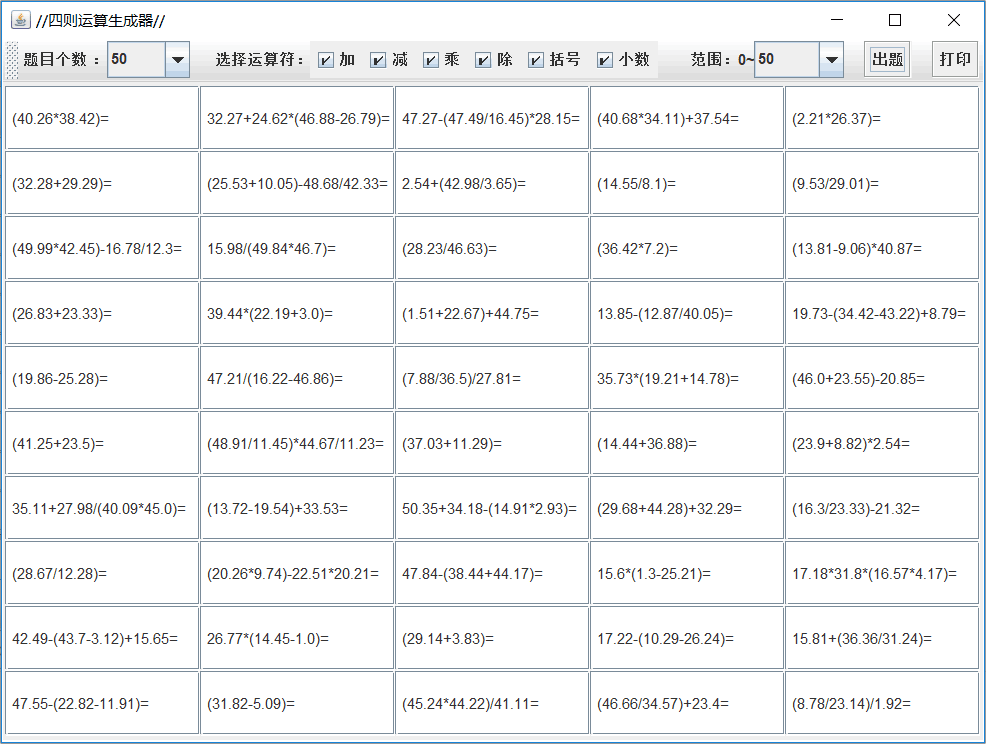Toggle the 加 (addition) checkbox
The height and width of the screenshot is (744, 986).
pos(326,60)
